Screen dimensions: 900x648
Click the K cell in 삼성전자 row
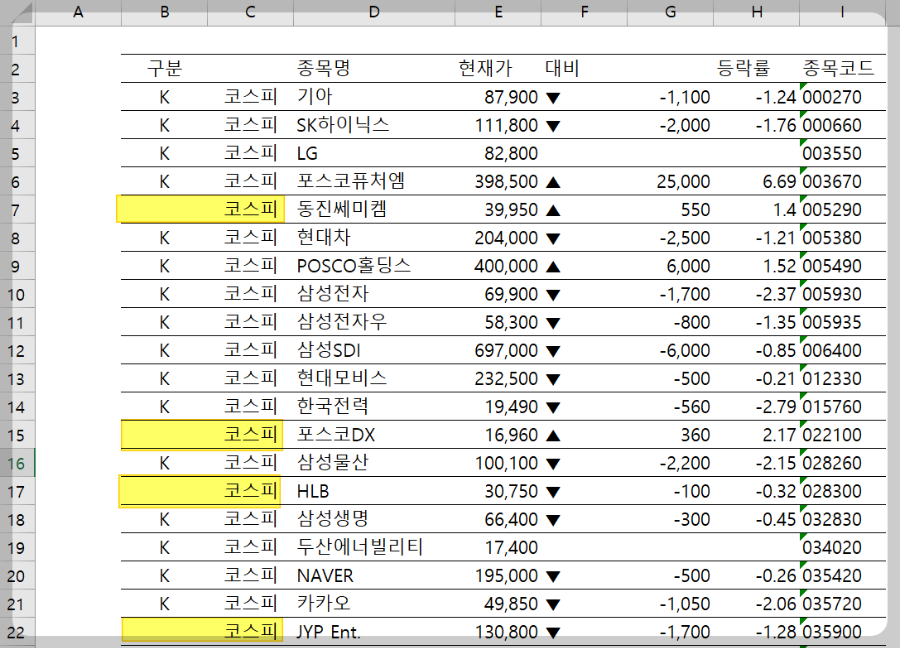(x=164, y=294)
